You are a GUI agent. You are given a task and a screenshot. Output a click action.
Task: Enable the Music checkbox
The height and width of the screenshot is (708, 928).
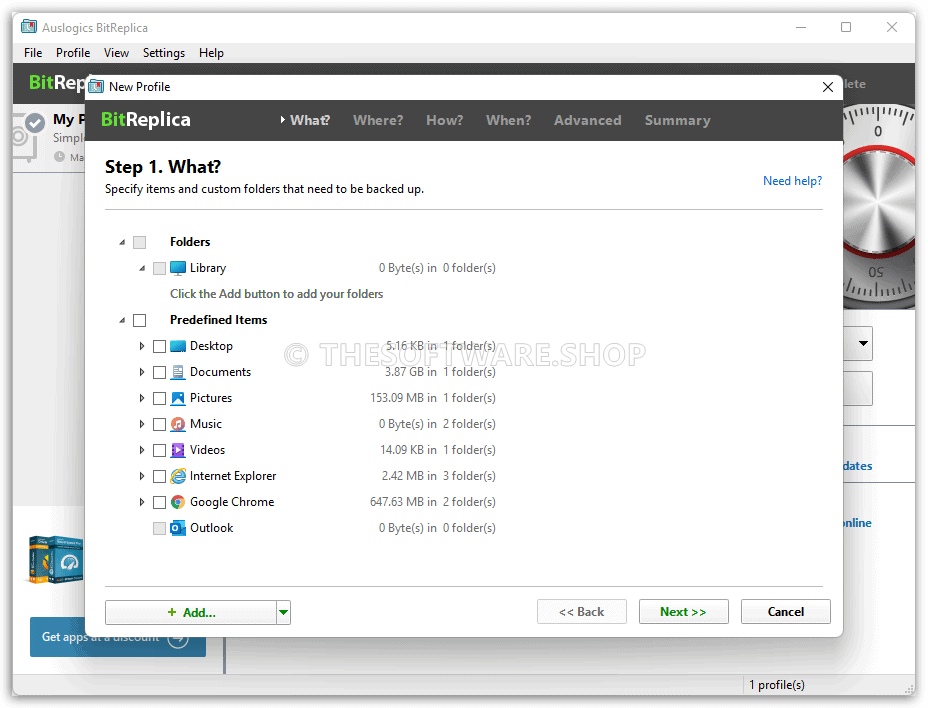159,424
